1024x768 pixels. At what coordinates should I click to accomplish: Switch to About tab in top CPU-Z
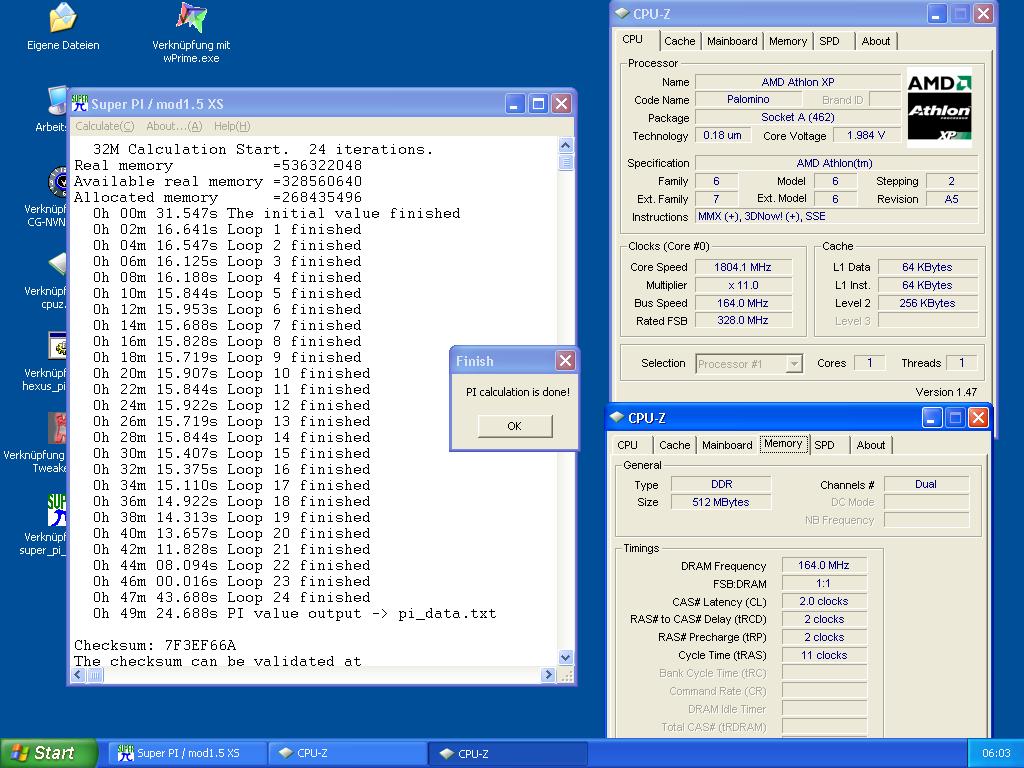click(876, 41)
